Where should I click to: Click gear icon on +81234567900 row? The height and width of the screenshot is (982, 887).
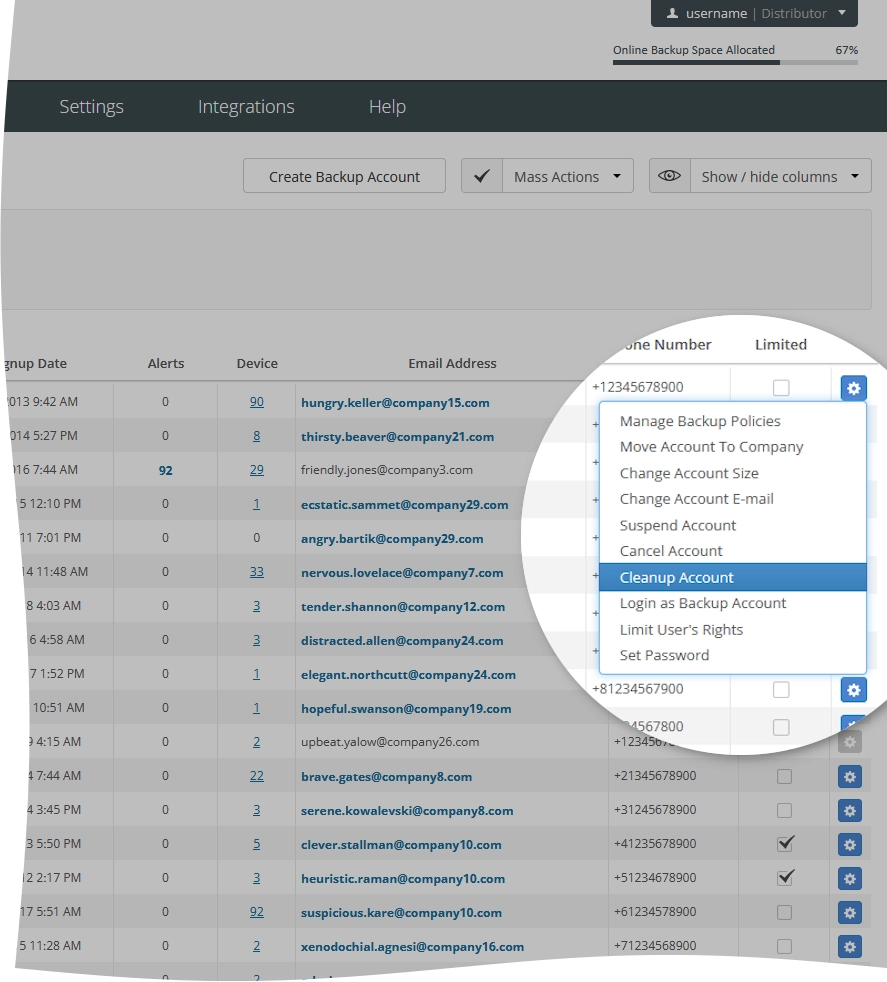[x=853, y=690]
